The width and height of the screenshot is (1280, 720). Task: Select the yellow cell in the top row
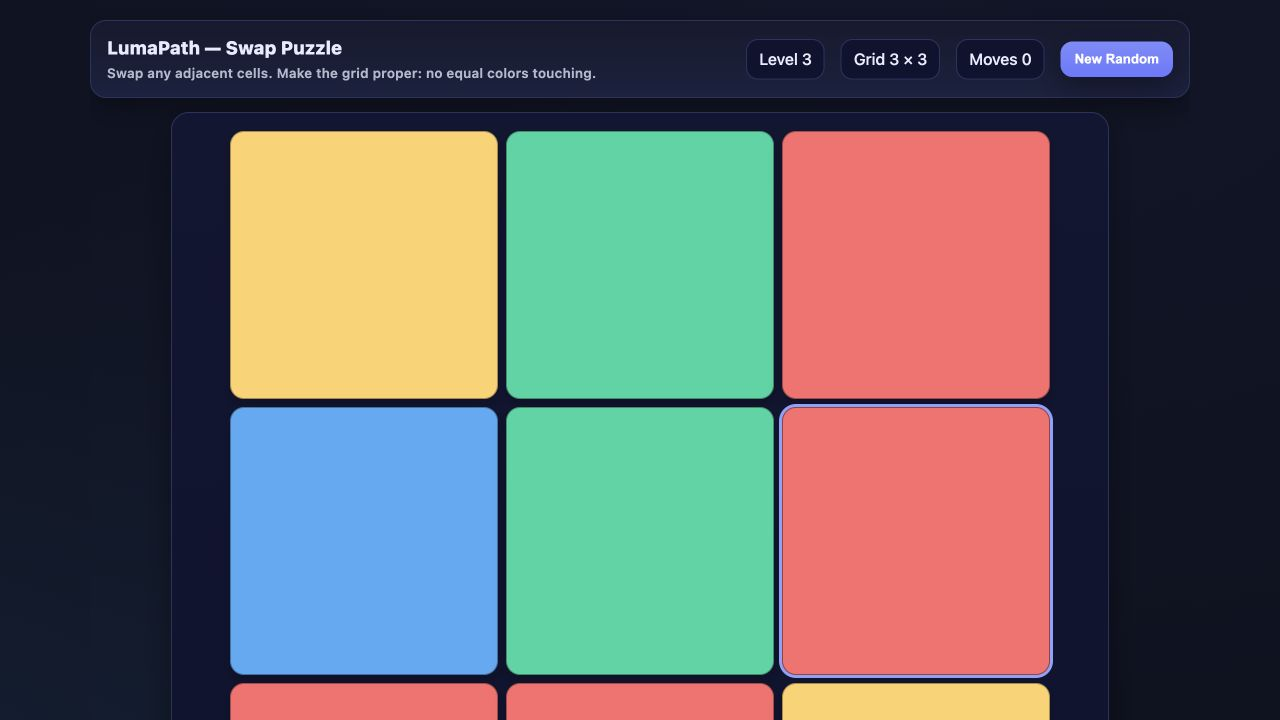[x=364, y=265]
